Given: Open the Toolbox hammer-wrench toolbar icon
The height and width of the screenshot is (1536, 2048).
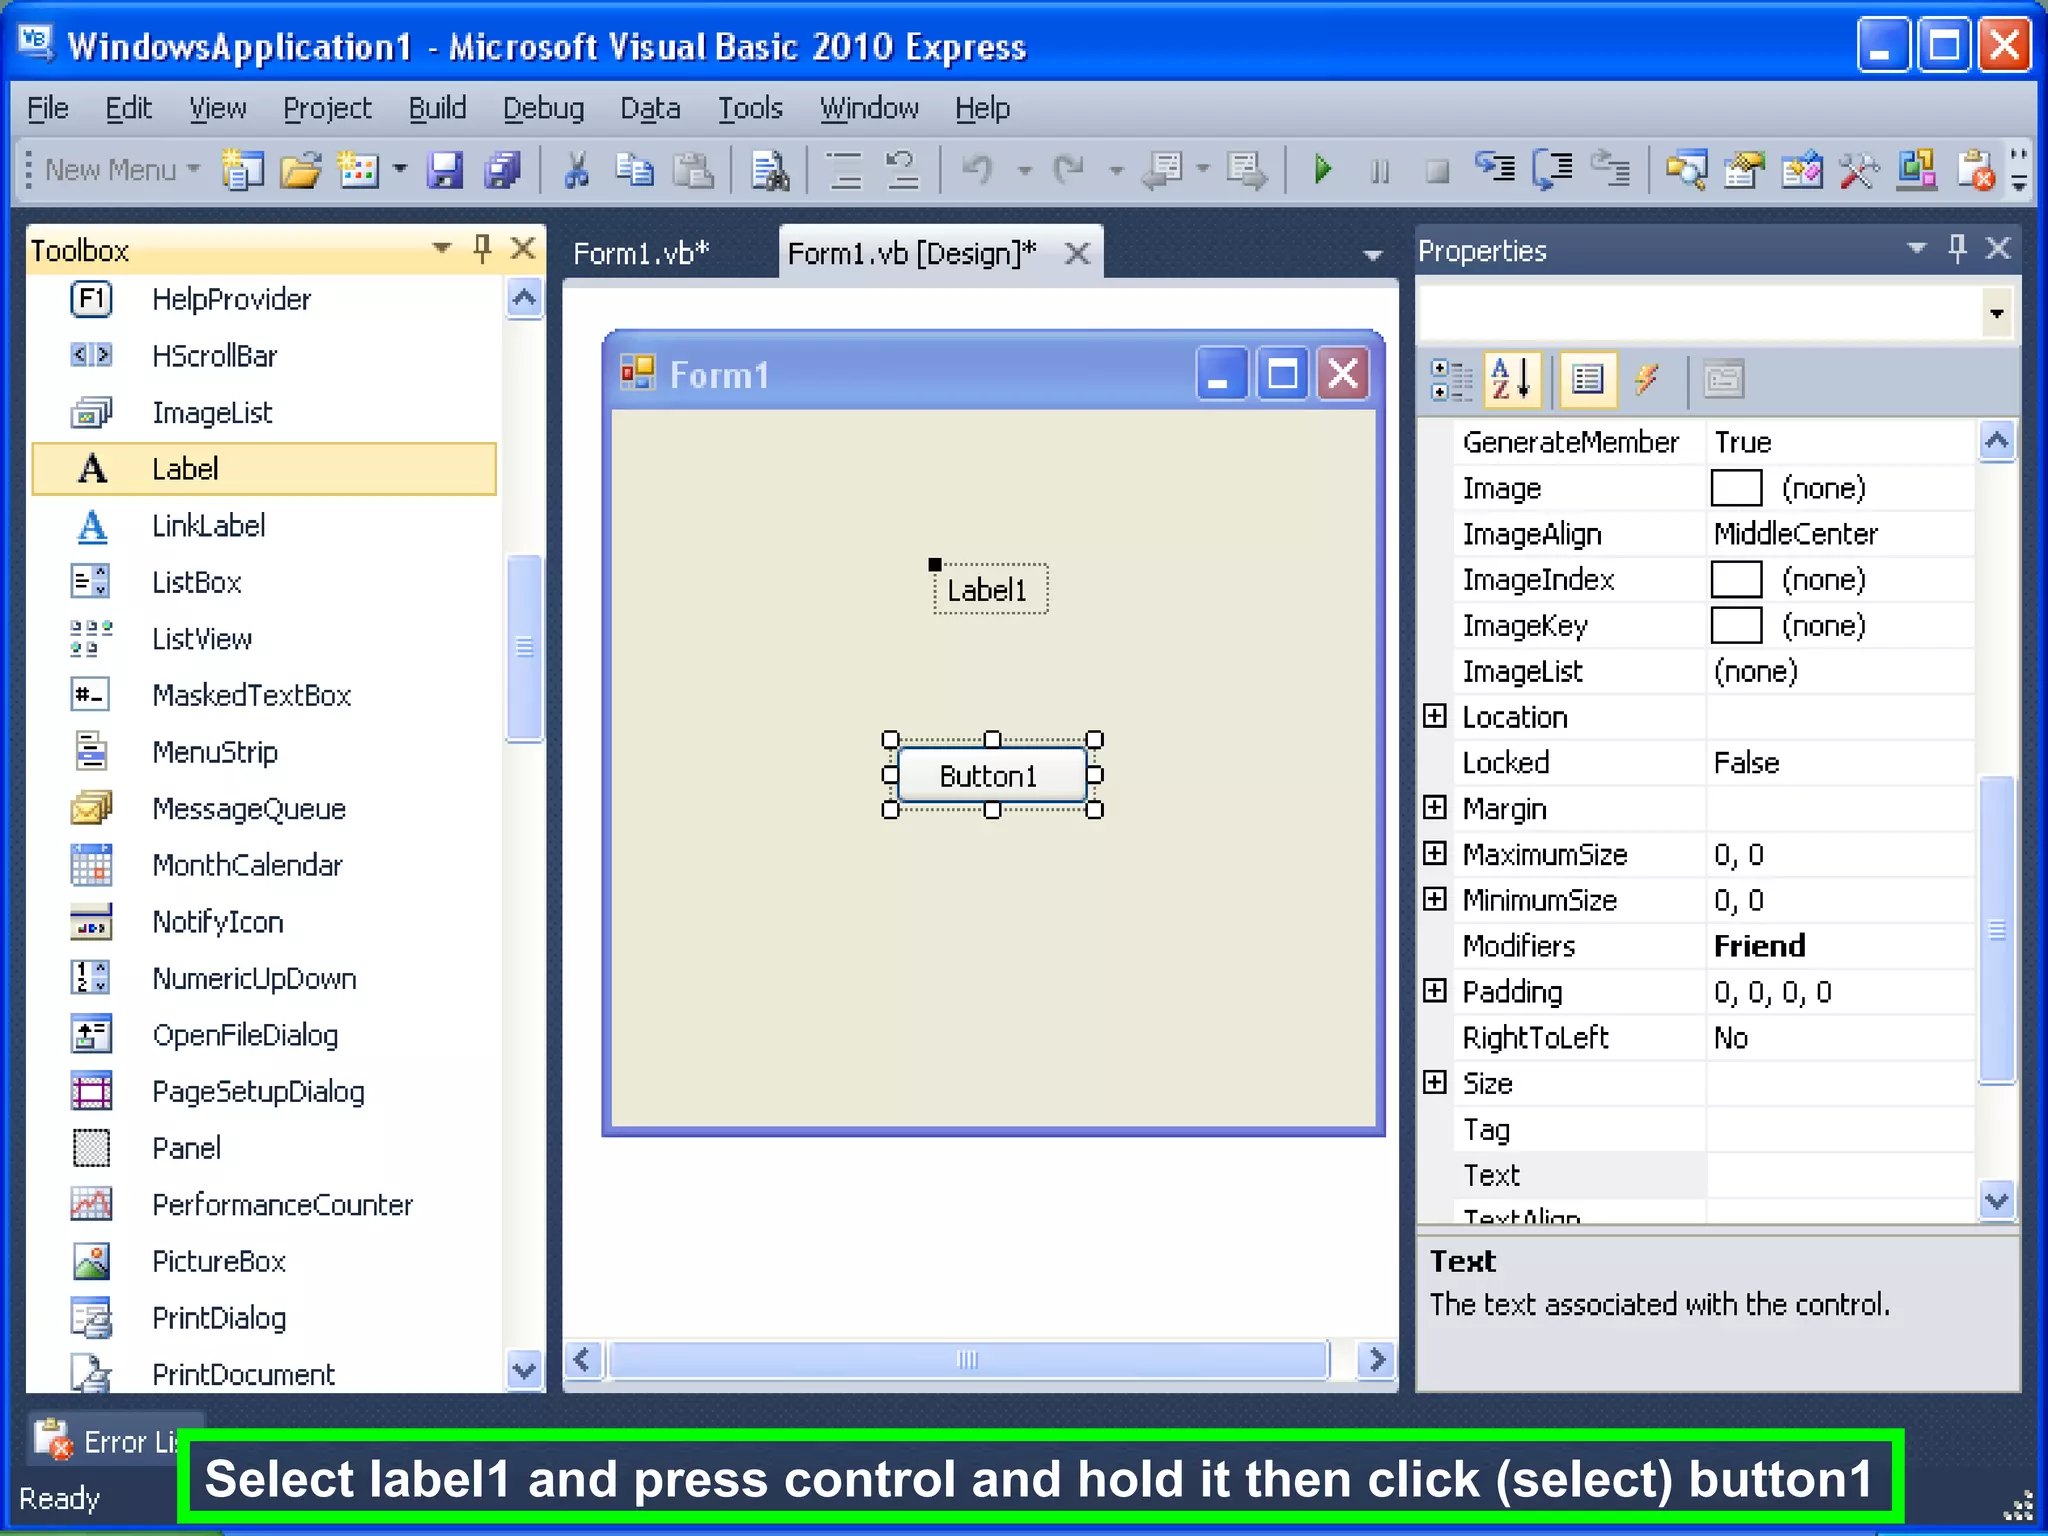Looking at the screenshot, I should [1859, 170].
